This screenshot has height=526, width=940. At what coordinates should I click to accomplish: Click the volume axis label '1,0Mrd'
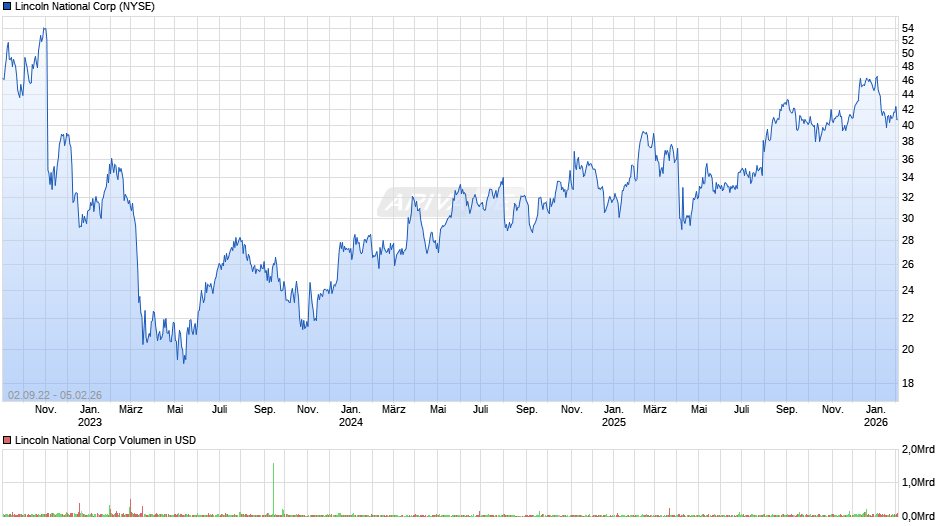(x=918, y=483)
